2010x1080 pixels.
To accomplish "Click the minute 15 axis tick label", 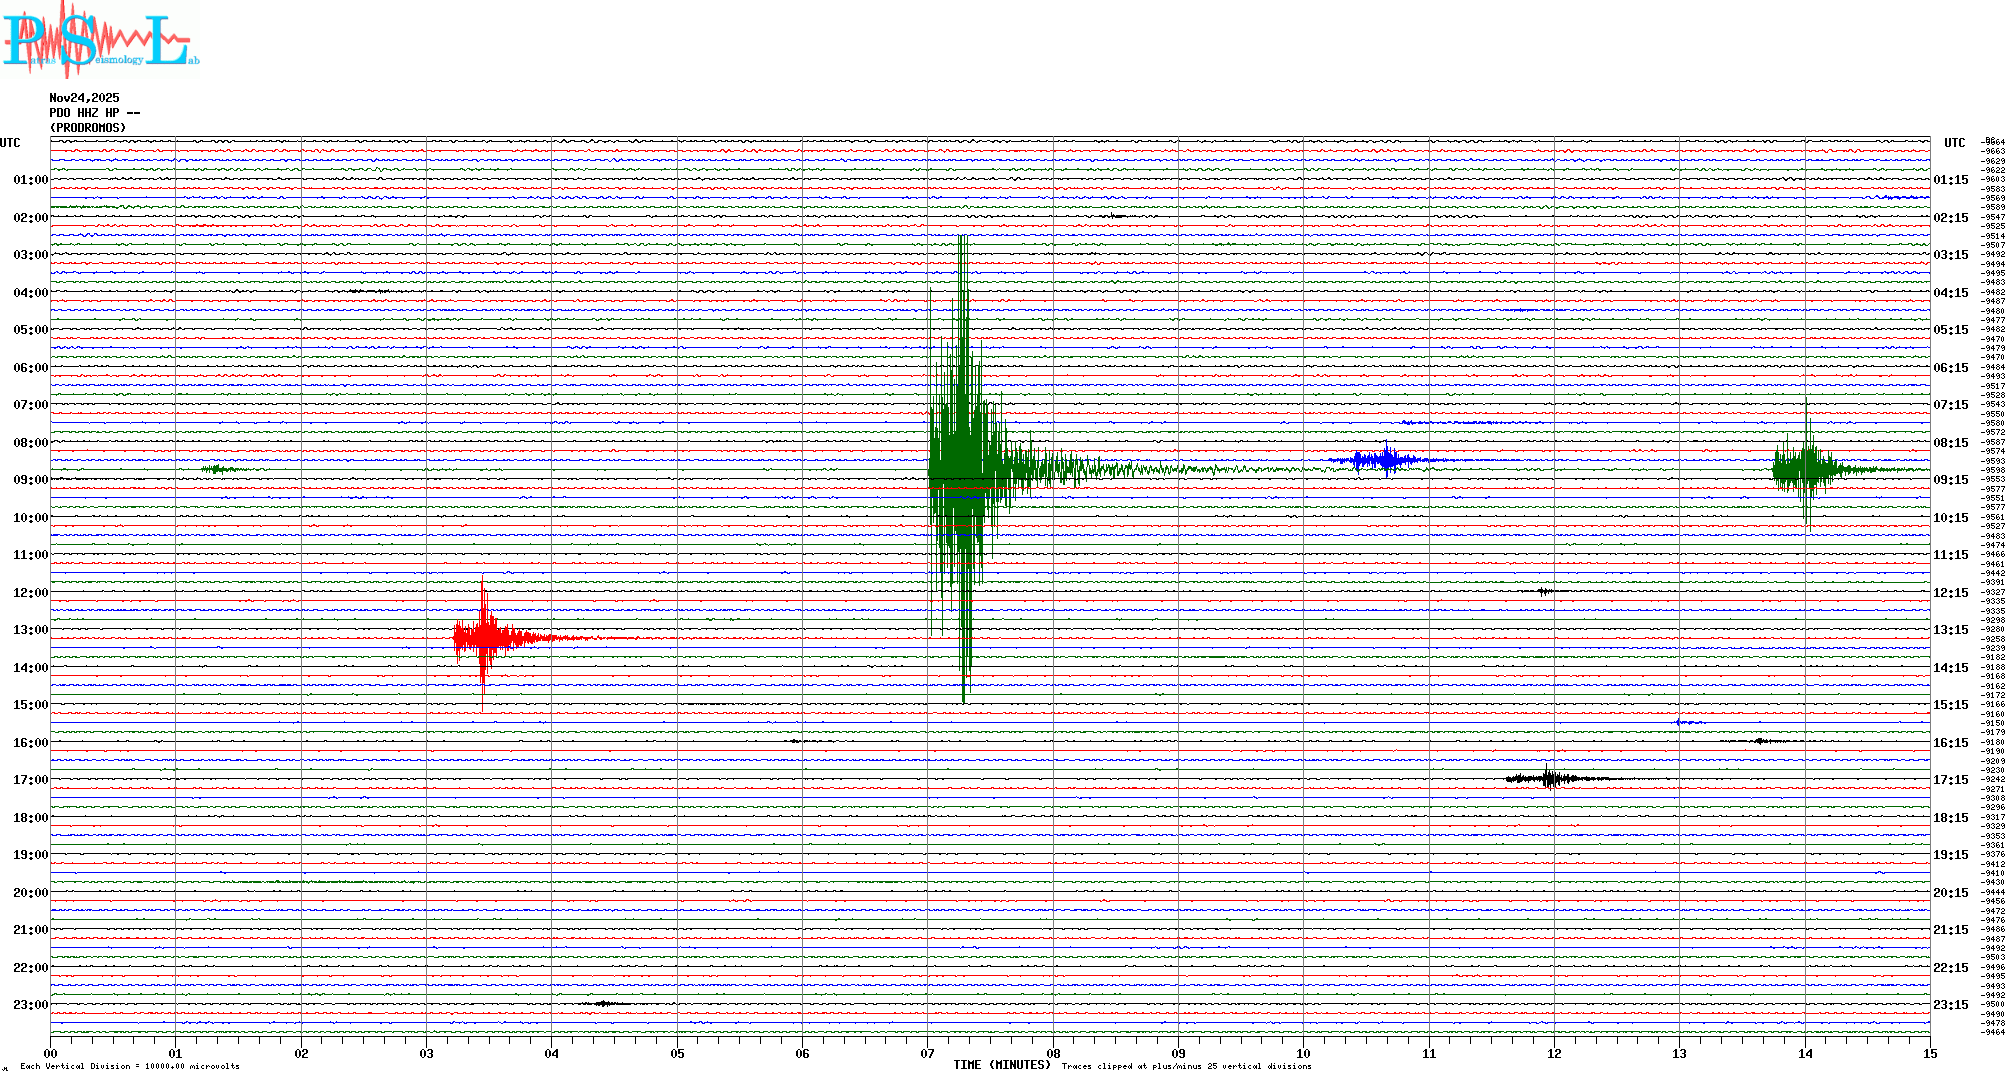I will (1930, 1053).
